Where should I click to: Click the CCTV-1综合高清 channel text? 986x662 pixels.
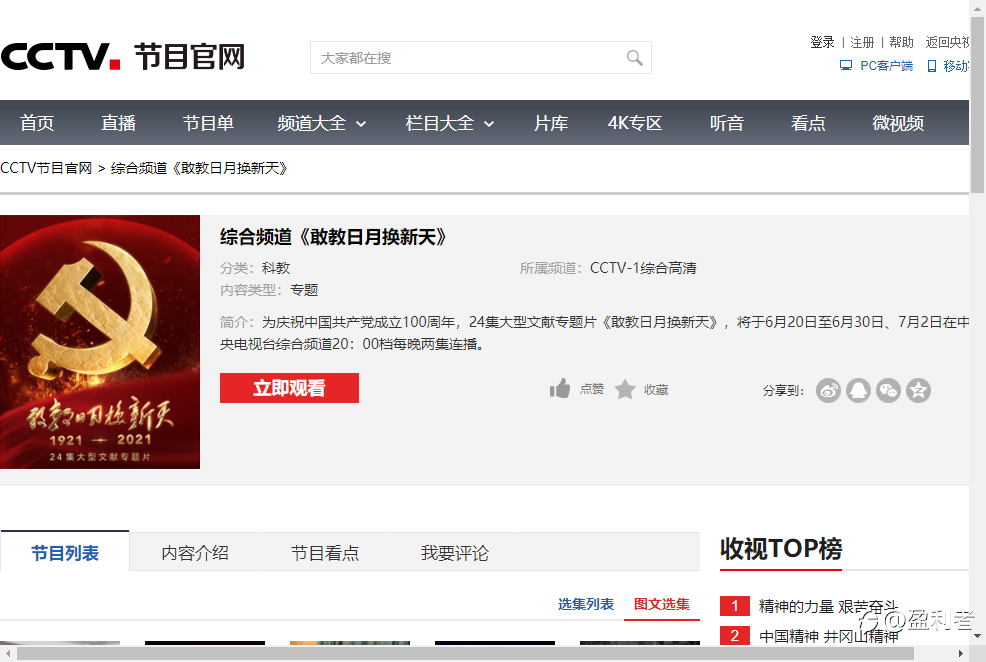(643, 268)
